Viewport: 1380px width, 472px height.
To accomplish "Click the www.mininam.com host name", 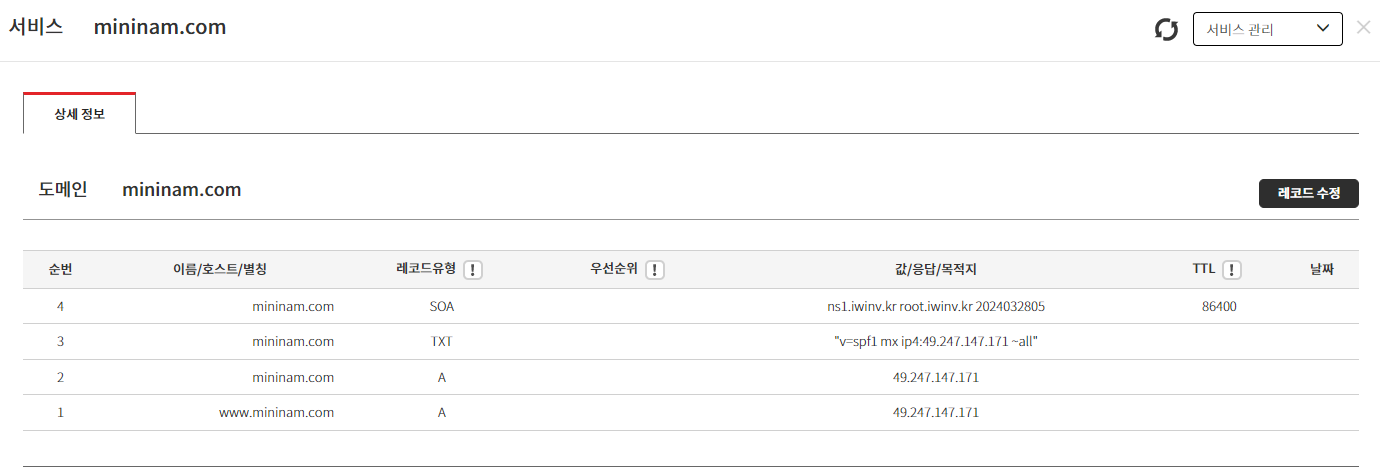I will pyautogui.click(x=276, y=412).
